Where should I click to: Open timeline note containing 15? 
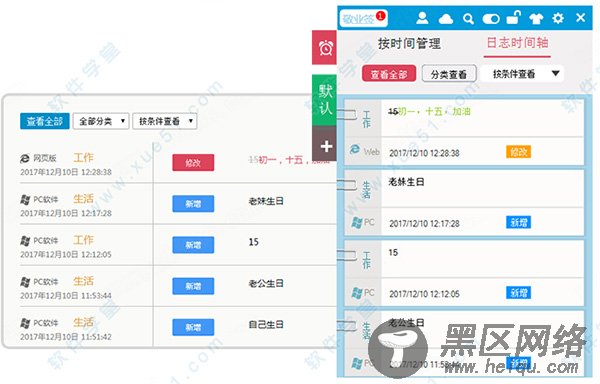[x=393, y=252]
